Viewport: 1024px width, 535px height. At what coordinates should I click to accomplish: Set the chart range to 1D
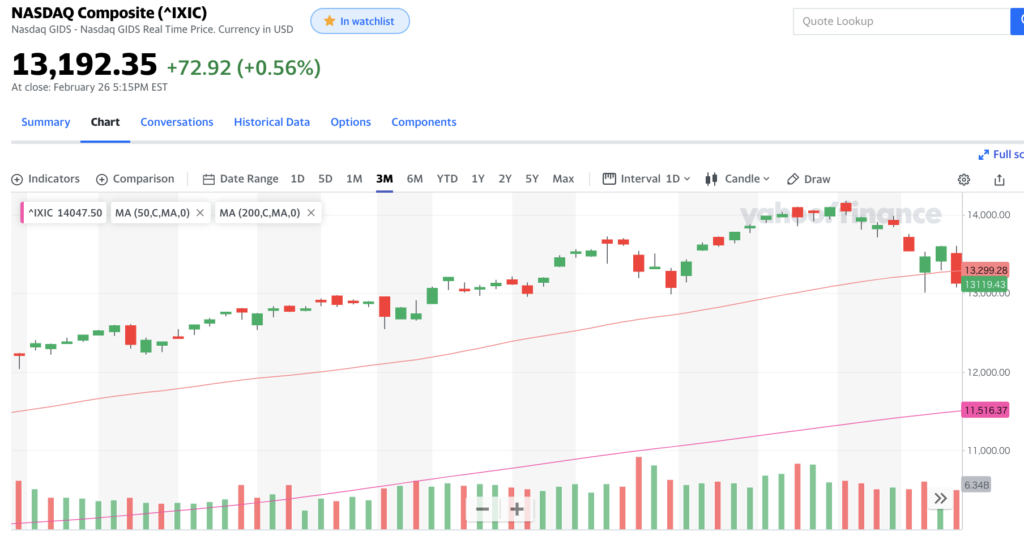(297, 179)
